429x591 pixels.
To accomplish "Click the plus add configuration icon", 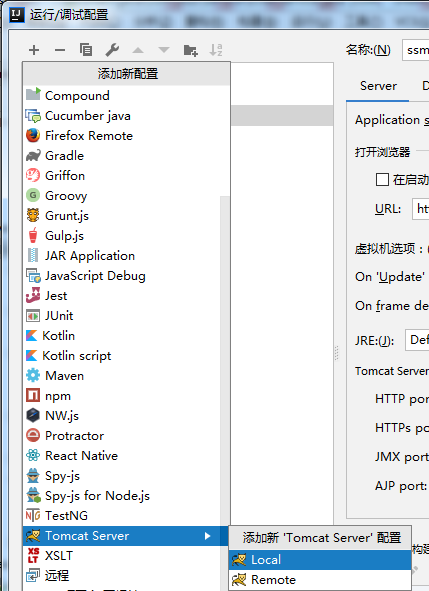I will [34, 50].
